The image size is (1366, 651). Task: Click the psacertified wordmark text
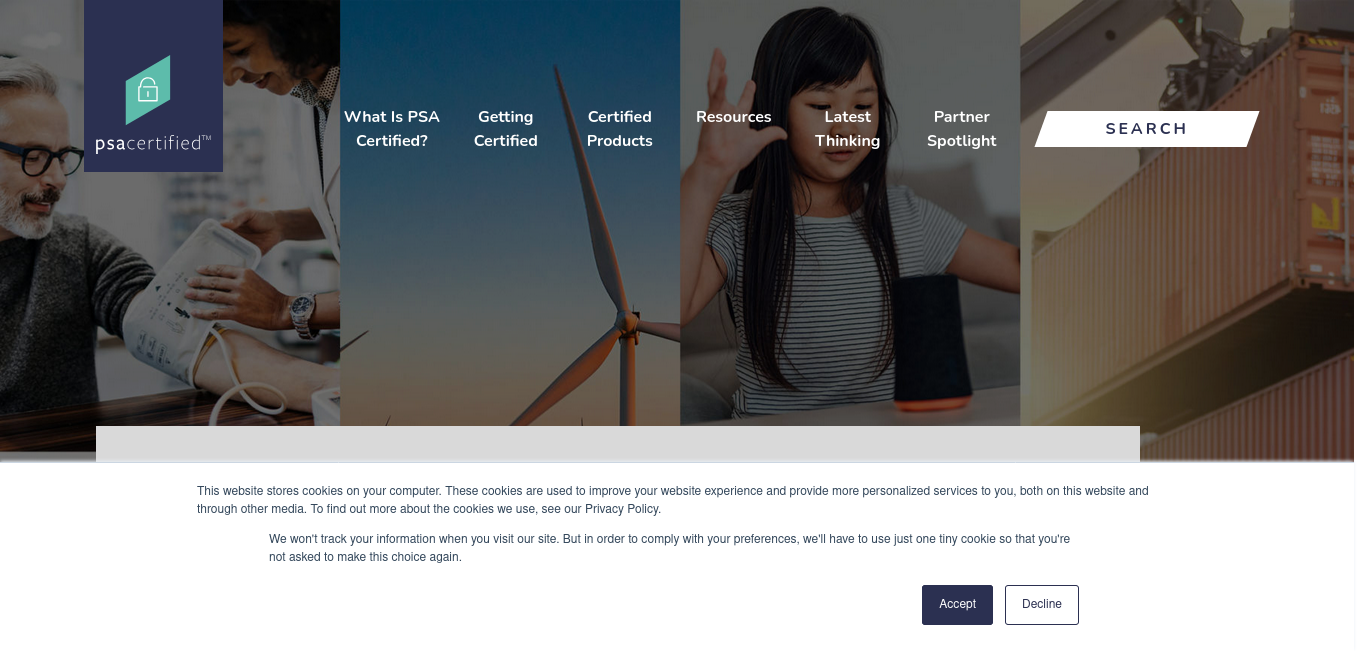click(x=153, y=143)
